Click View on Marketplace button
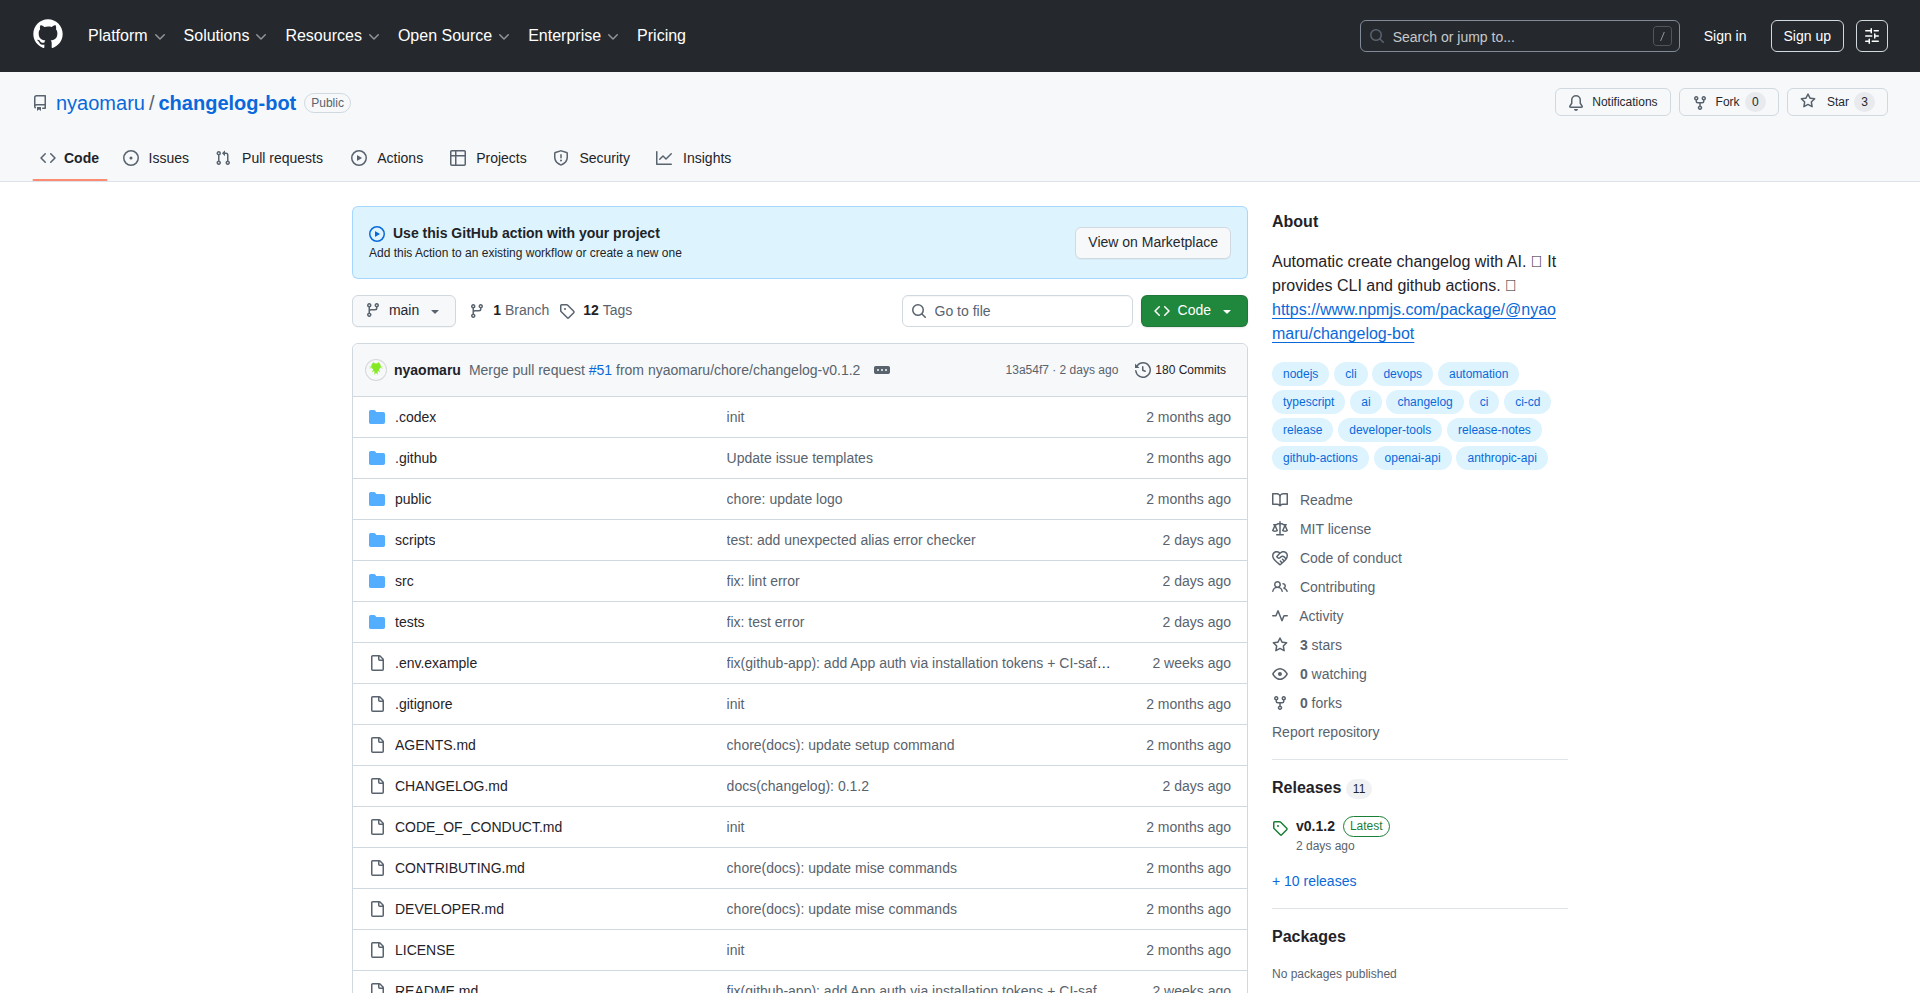1920x993 pixels. click(1152, 242)
